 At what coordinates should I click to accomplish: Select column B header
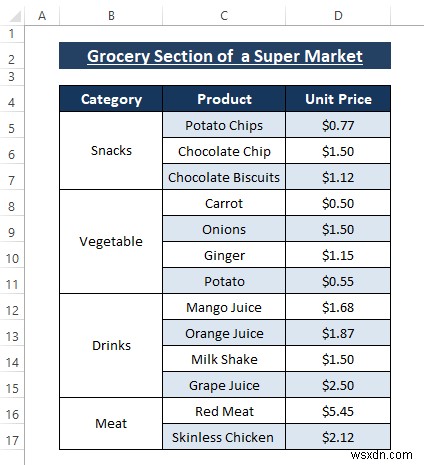(111, 16)
